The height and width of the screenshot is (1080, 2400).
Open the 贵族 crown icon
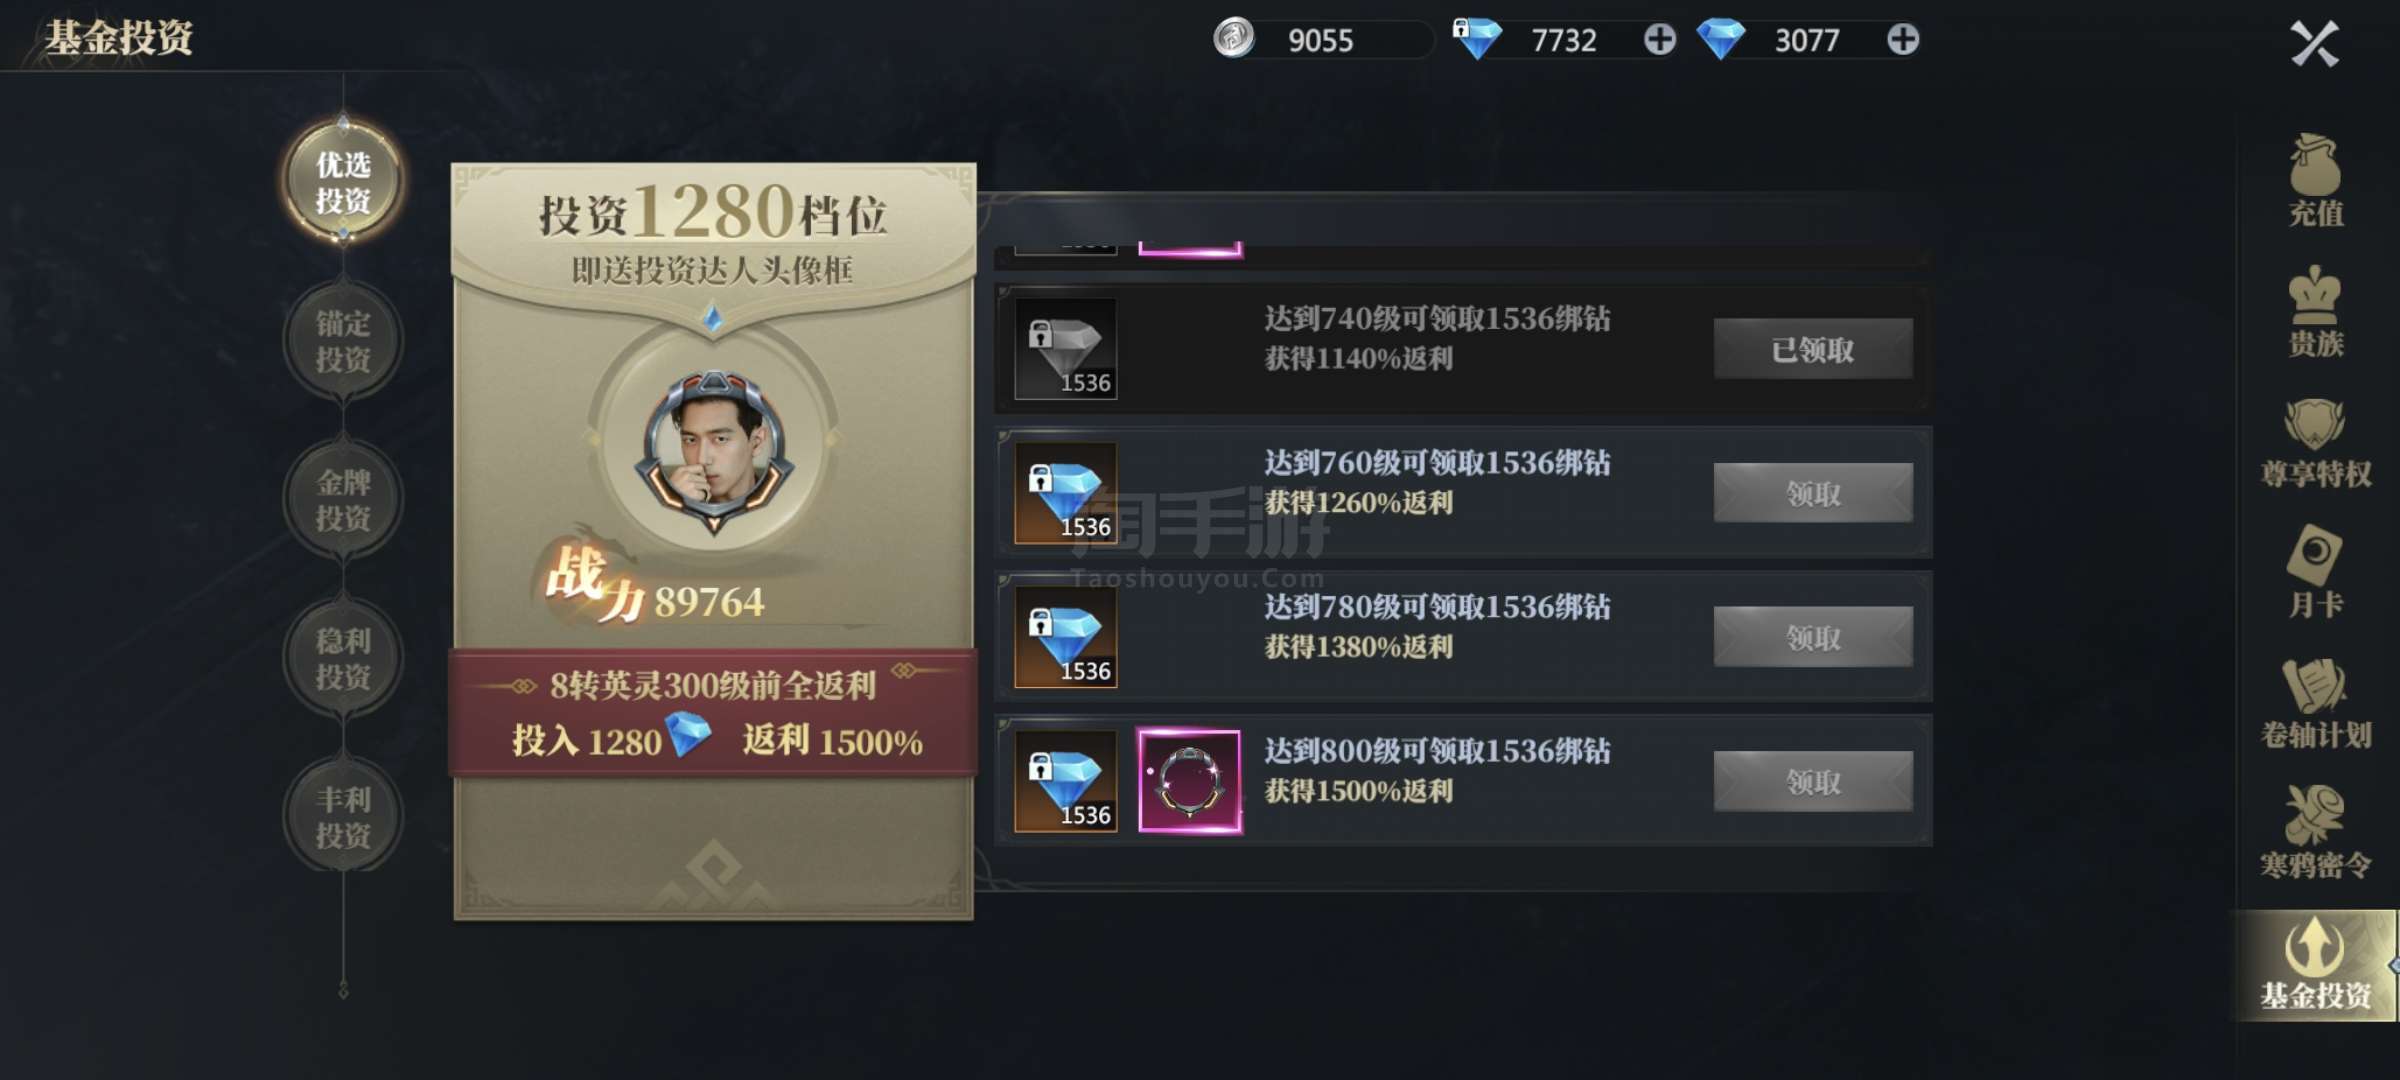click(x=2315, y=311)
